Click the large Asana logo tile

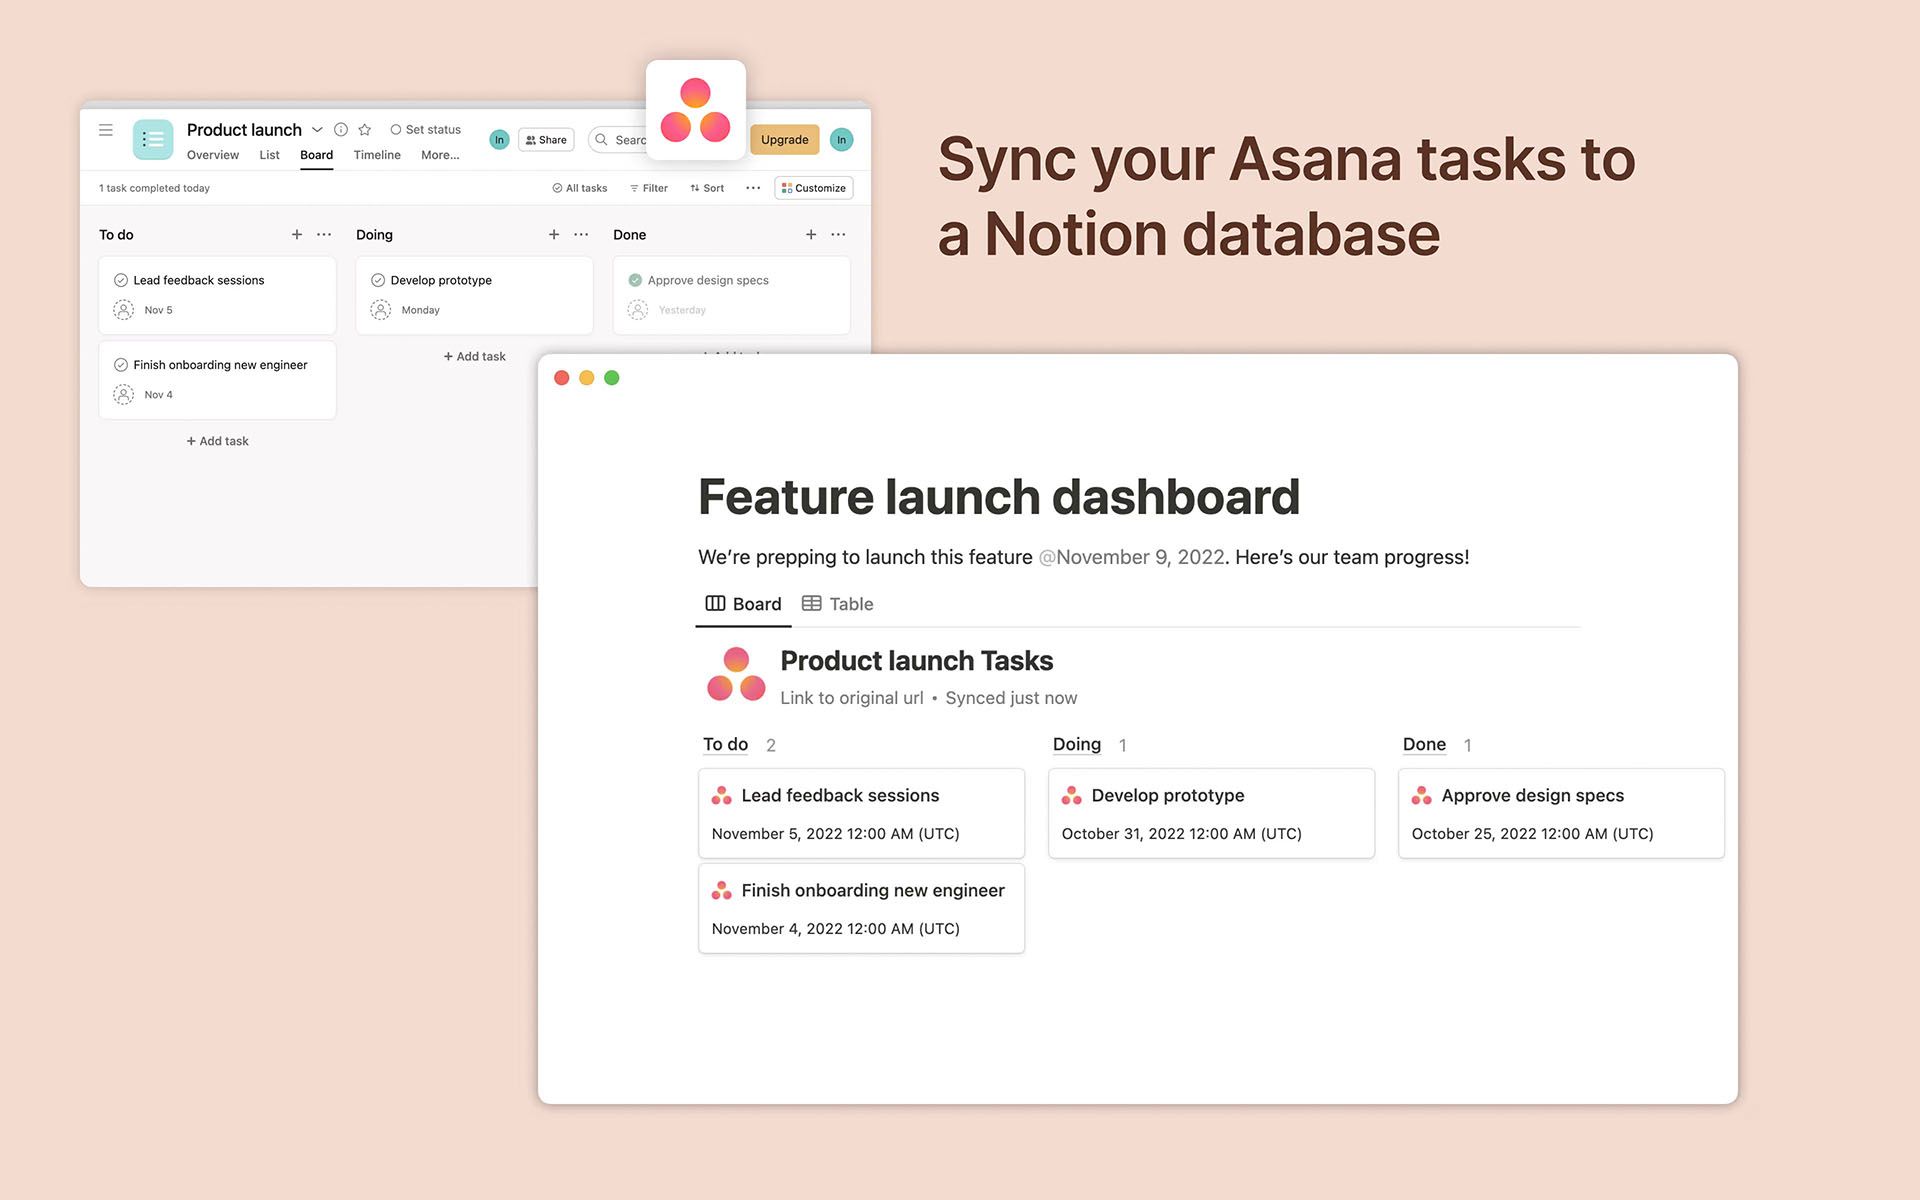click(696, 110)
